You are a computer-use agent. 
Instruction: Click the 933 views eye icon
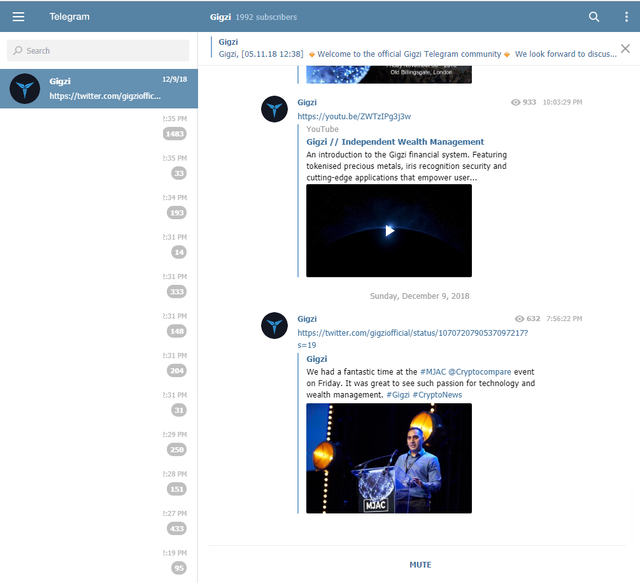[x=516, y=102]
